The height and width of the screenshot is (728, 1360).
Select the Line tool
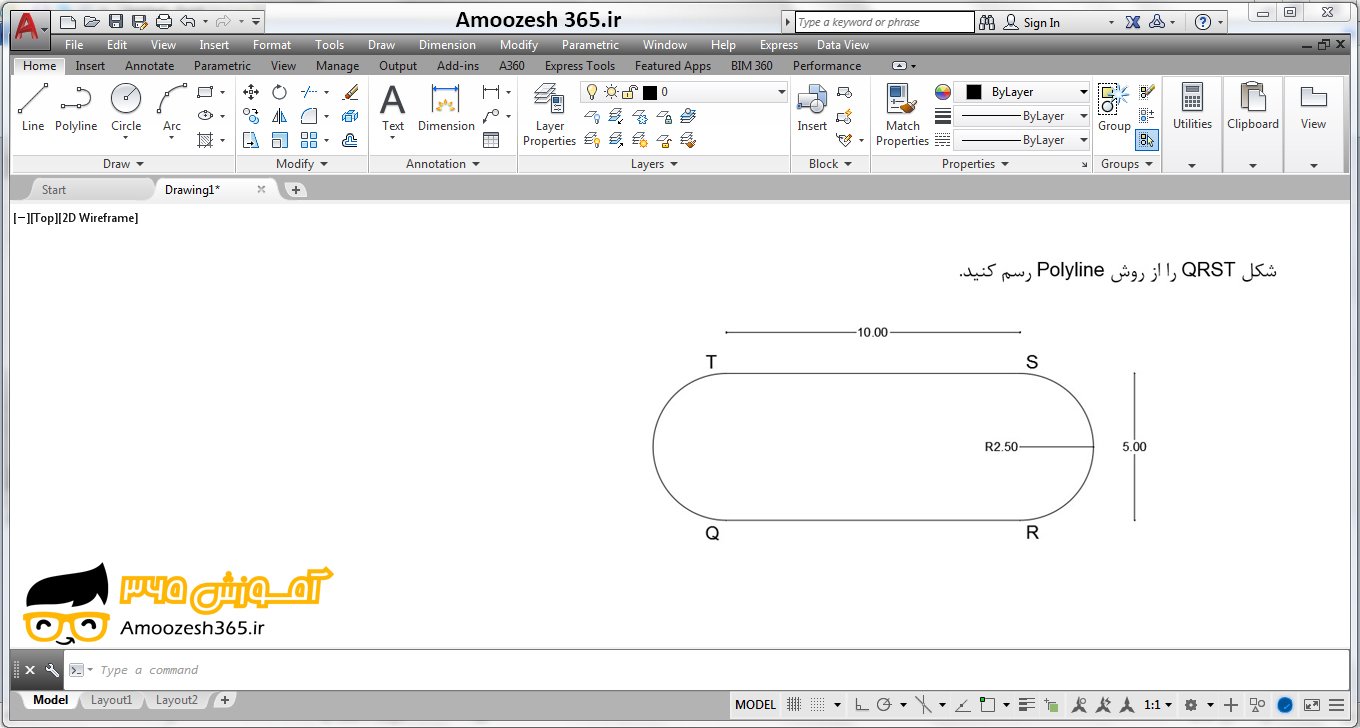pyautogui.click(x=33, y=108)
